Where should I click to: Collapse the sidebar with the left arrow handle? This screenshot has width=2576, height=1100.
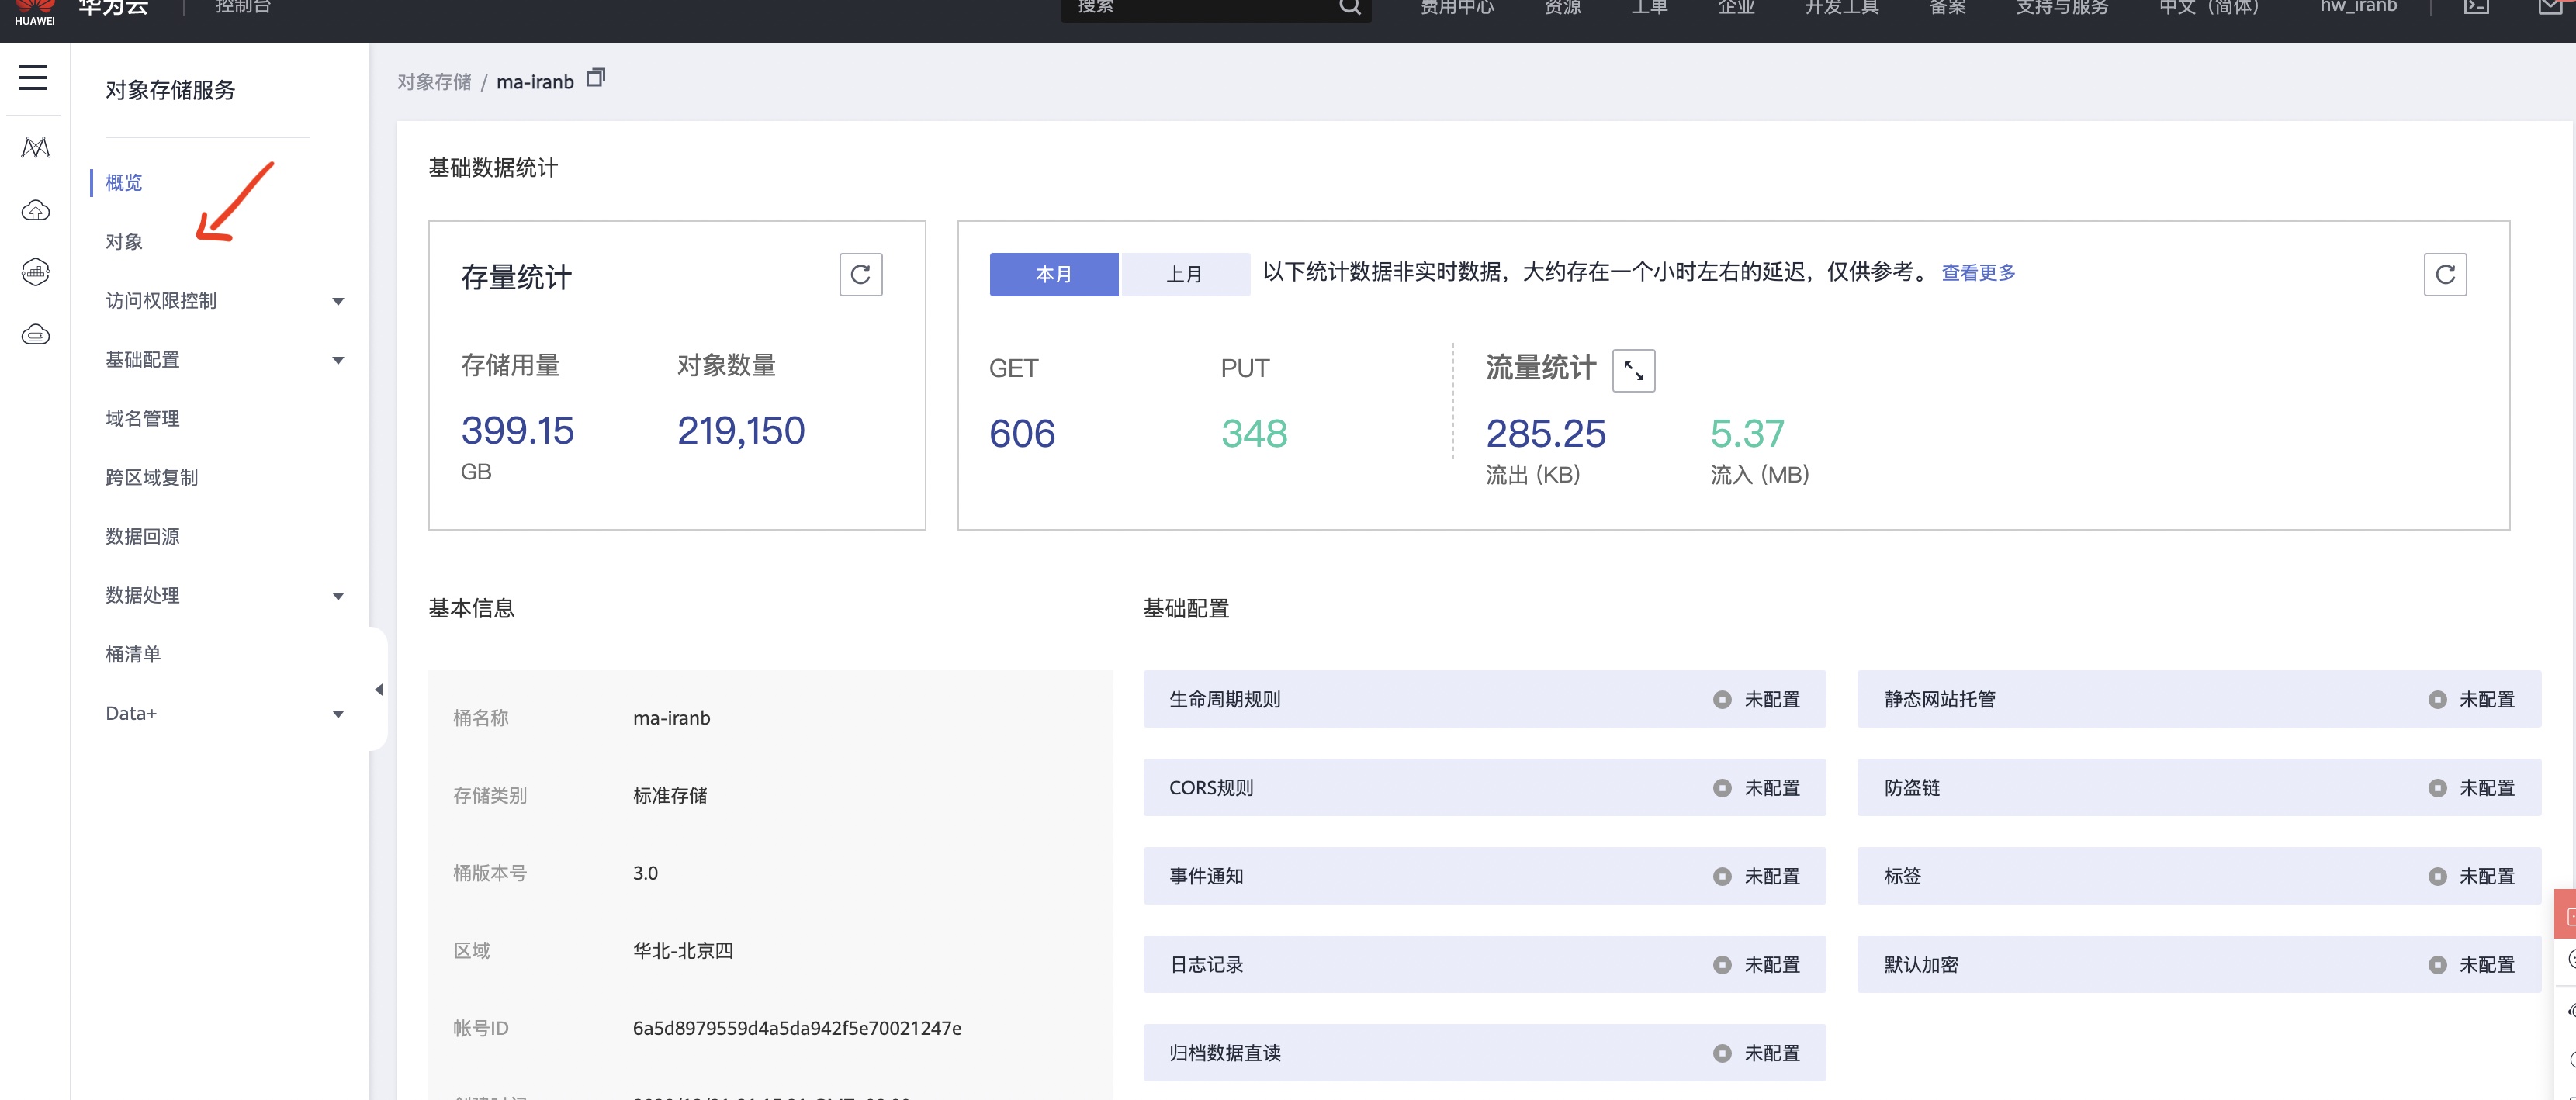pyautogui.click(x=378, y=689)
